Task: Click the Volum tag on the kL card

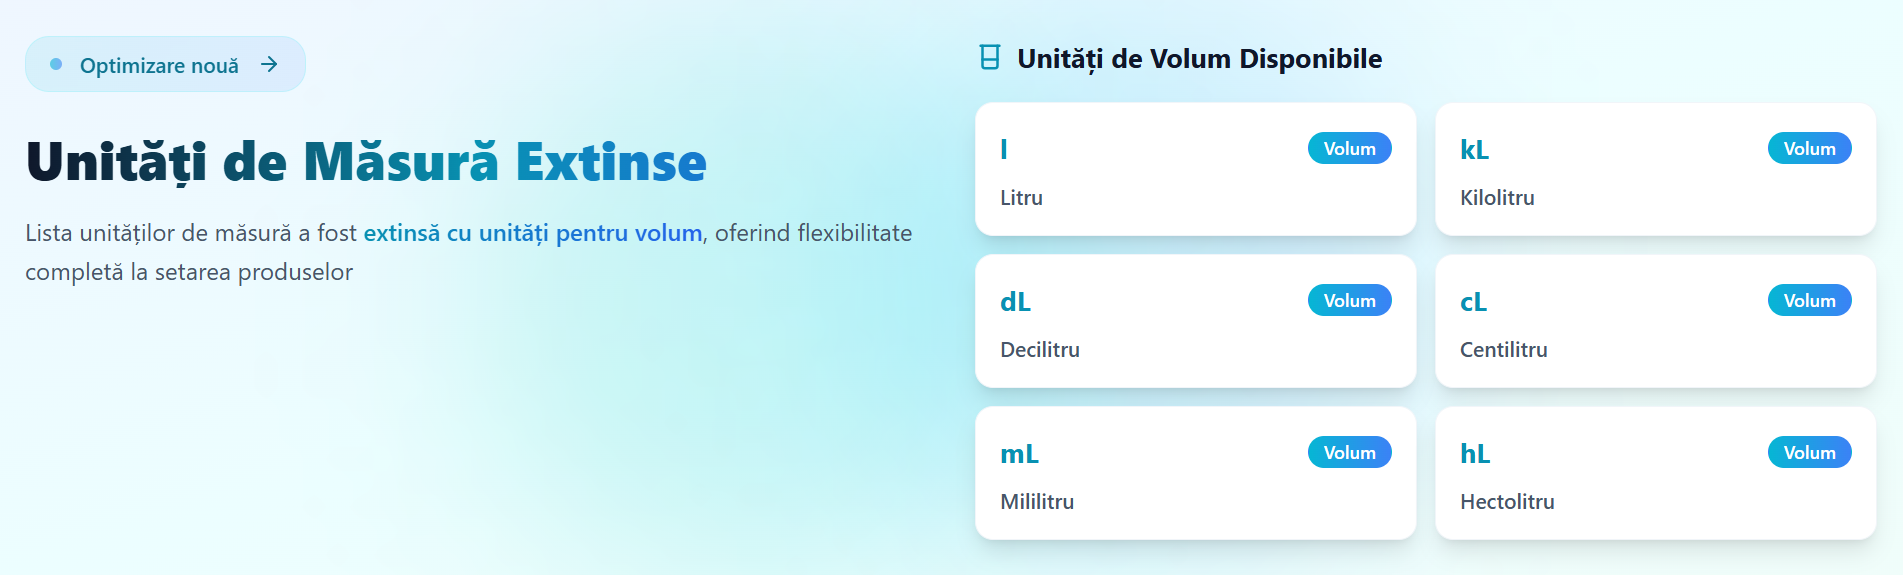Action: 1810,148
